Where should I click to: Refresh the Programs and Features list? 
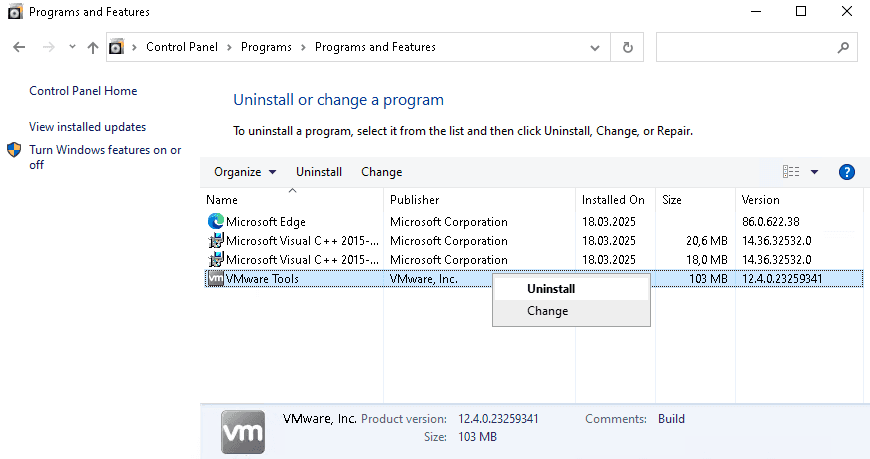(628, 47)
